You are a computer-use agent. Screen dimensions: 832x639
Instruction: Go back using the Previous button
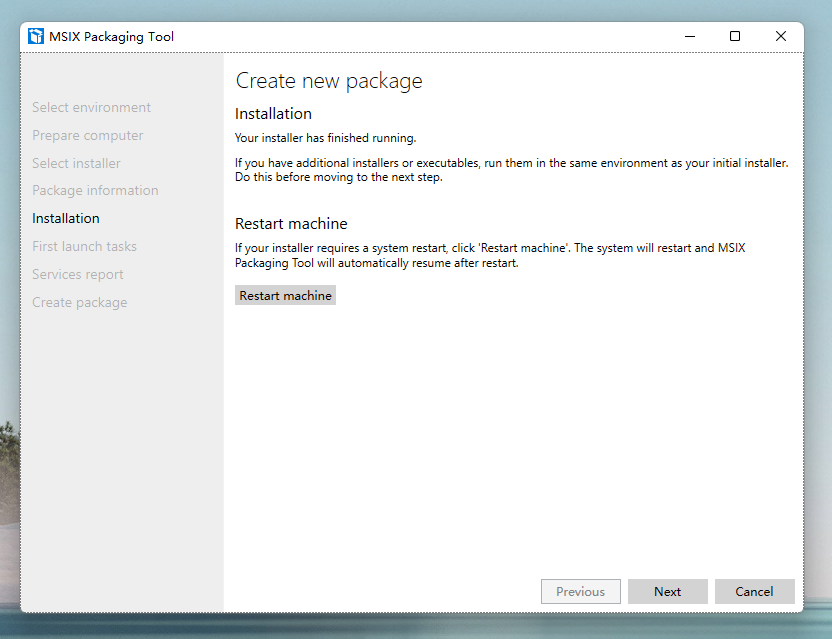tap(580, 591)
